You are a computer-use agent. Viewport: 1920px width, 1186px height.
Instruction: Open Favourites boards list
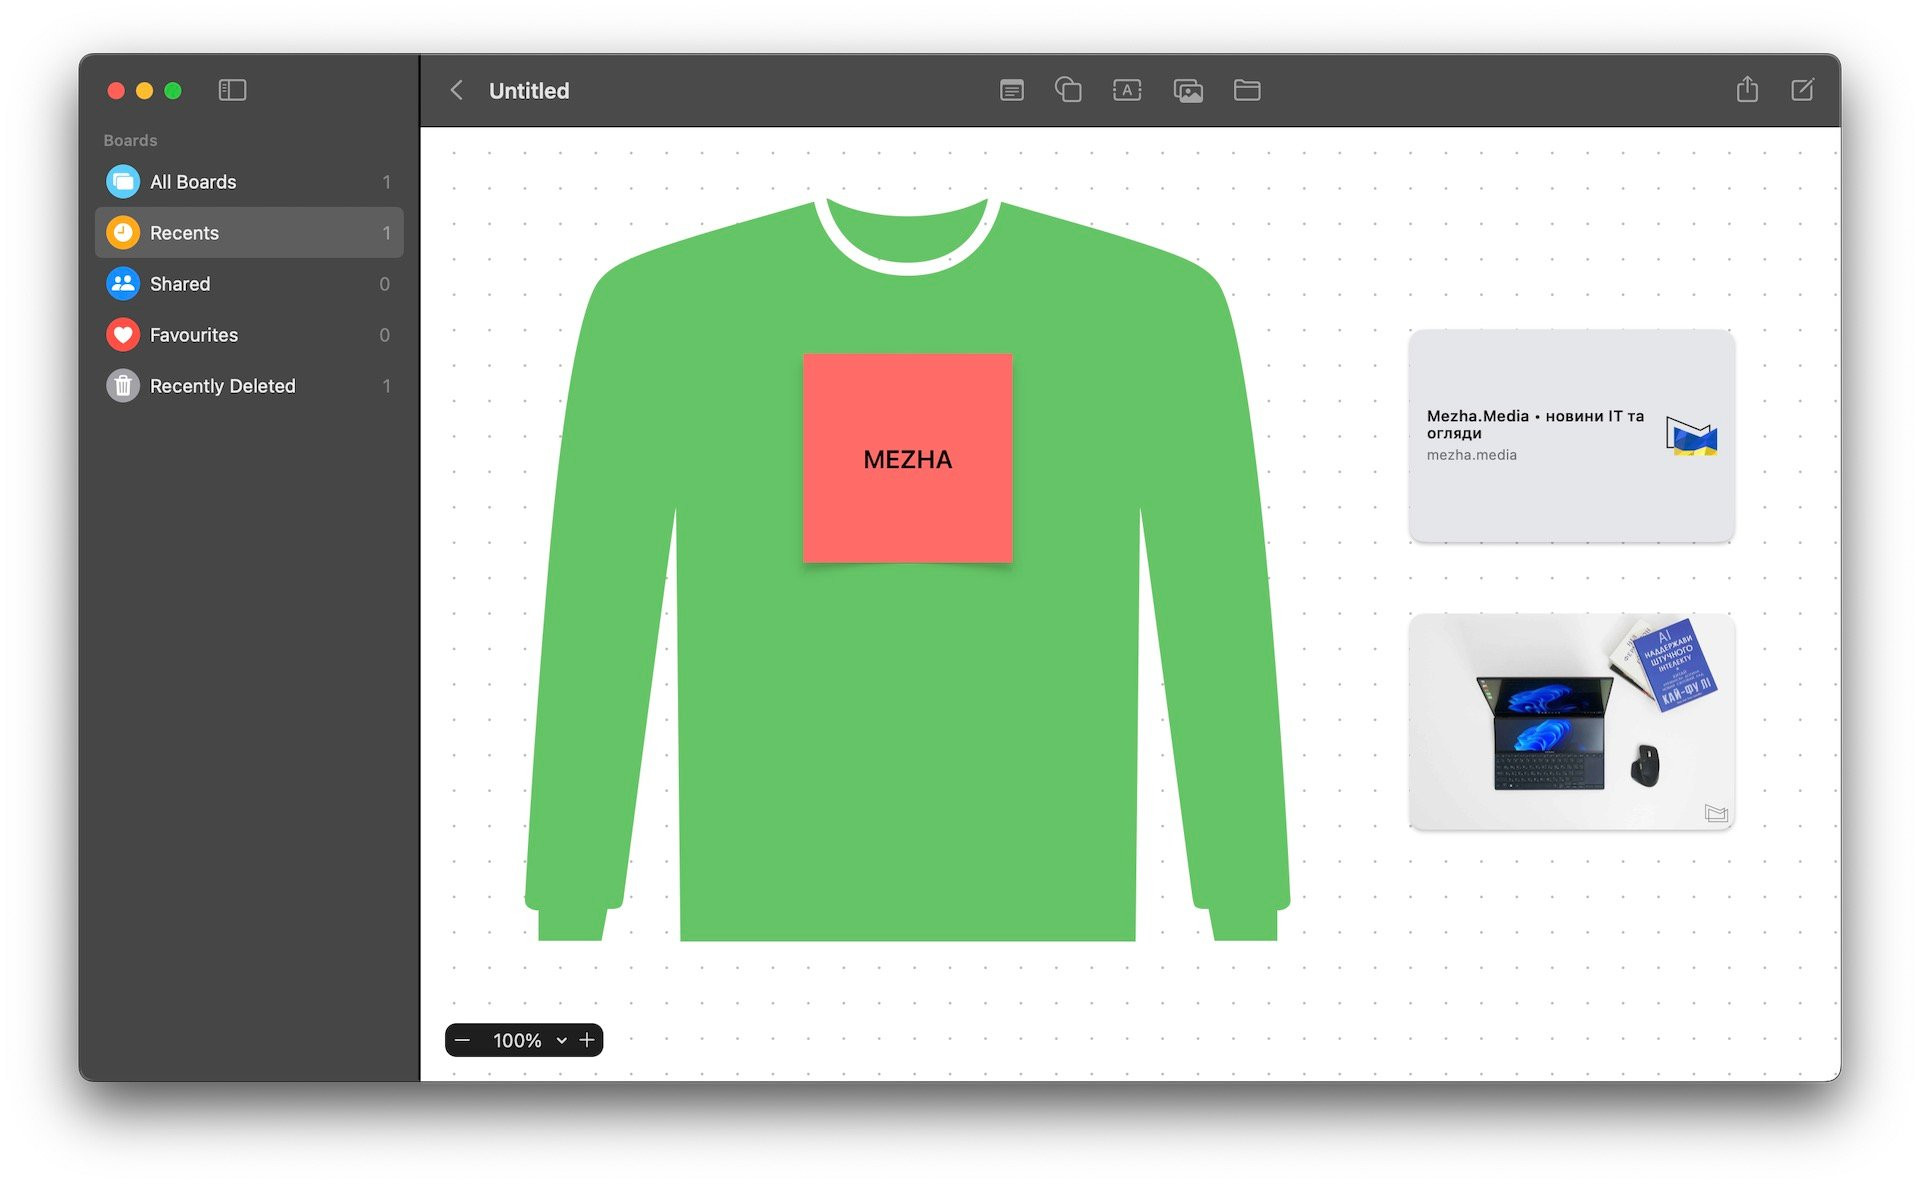pos(249,335)
